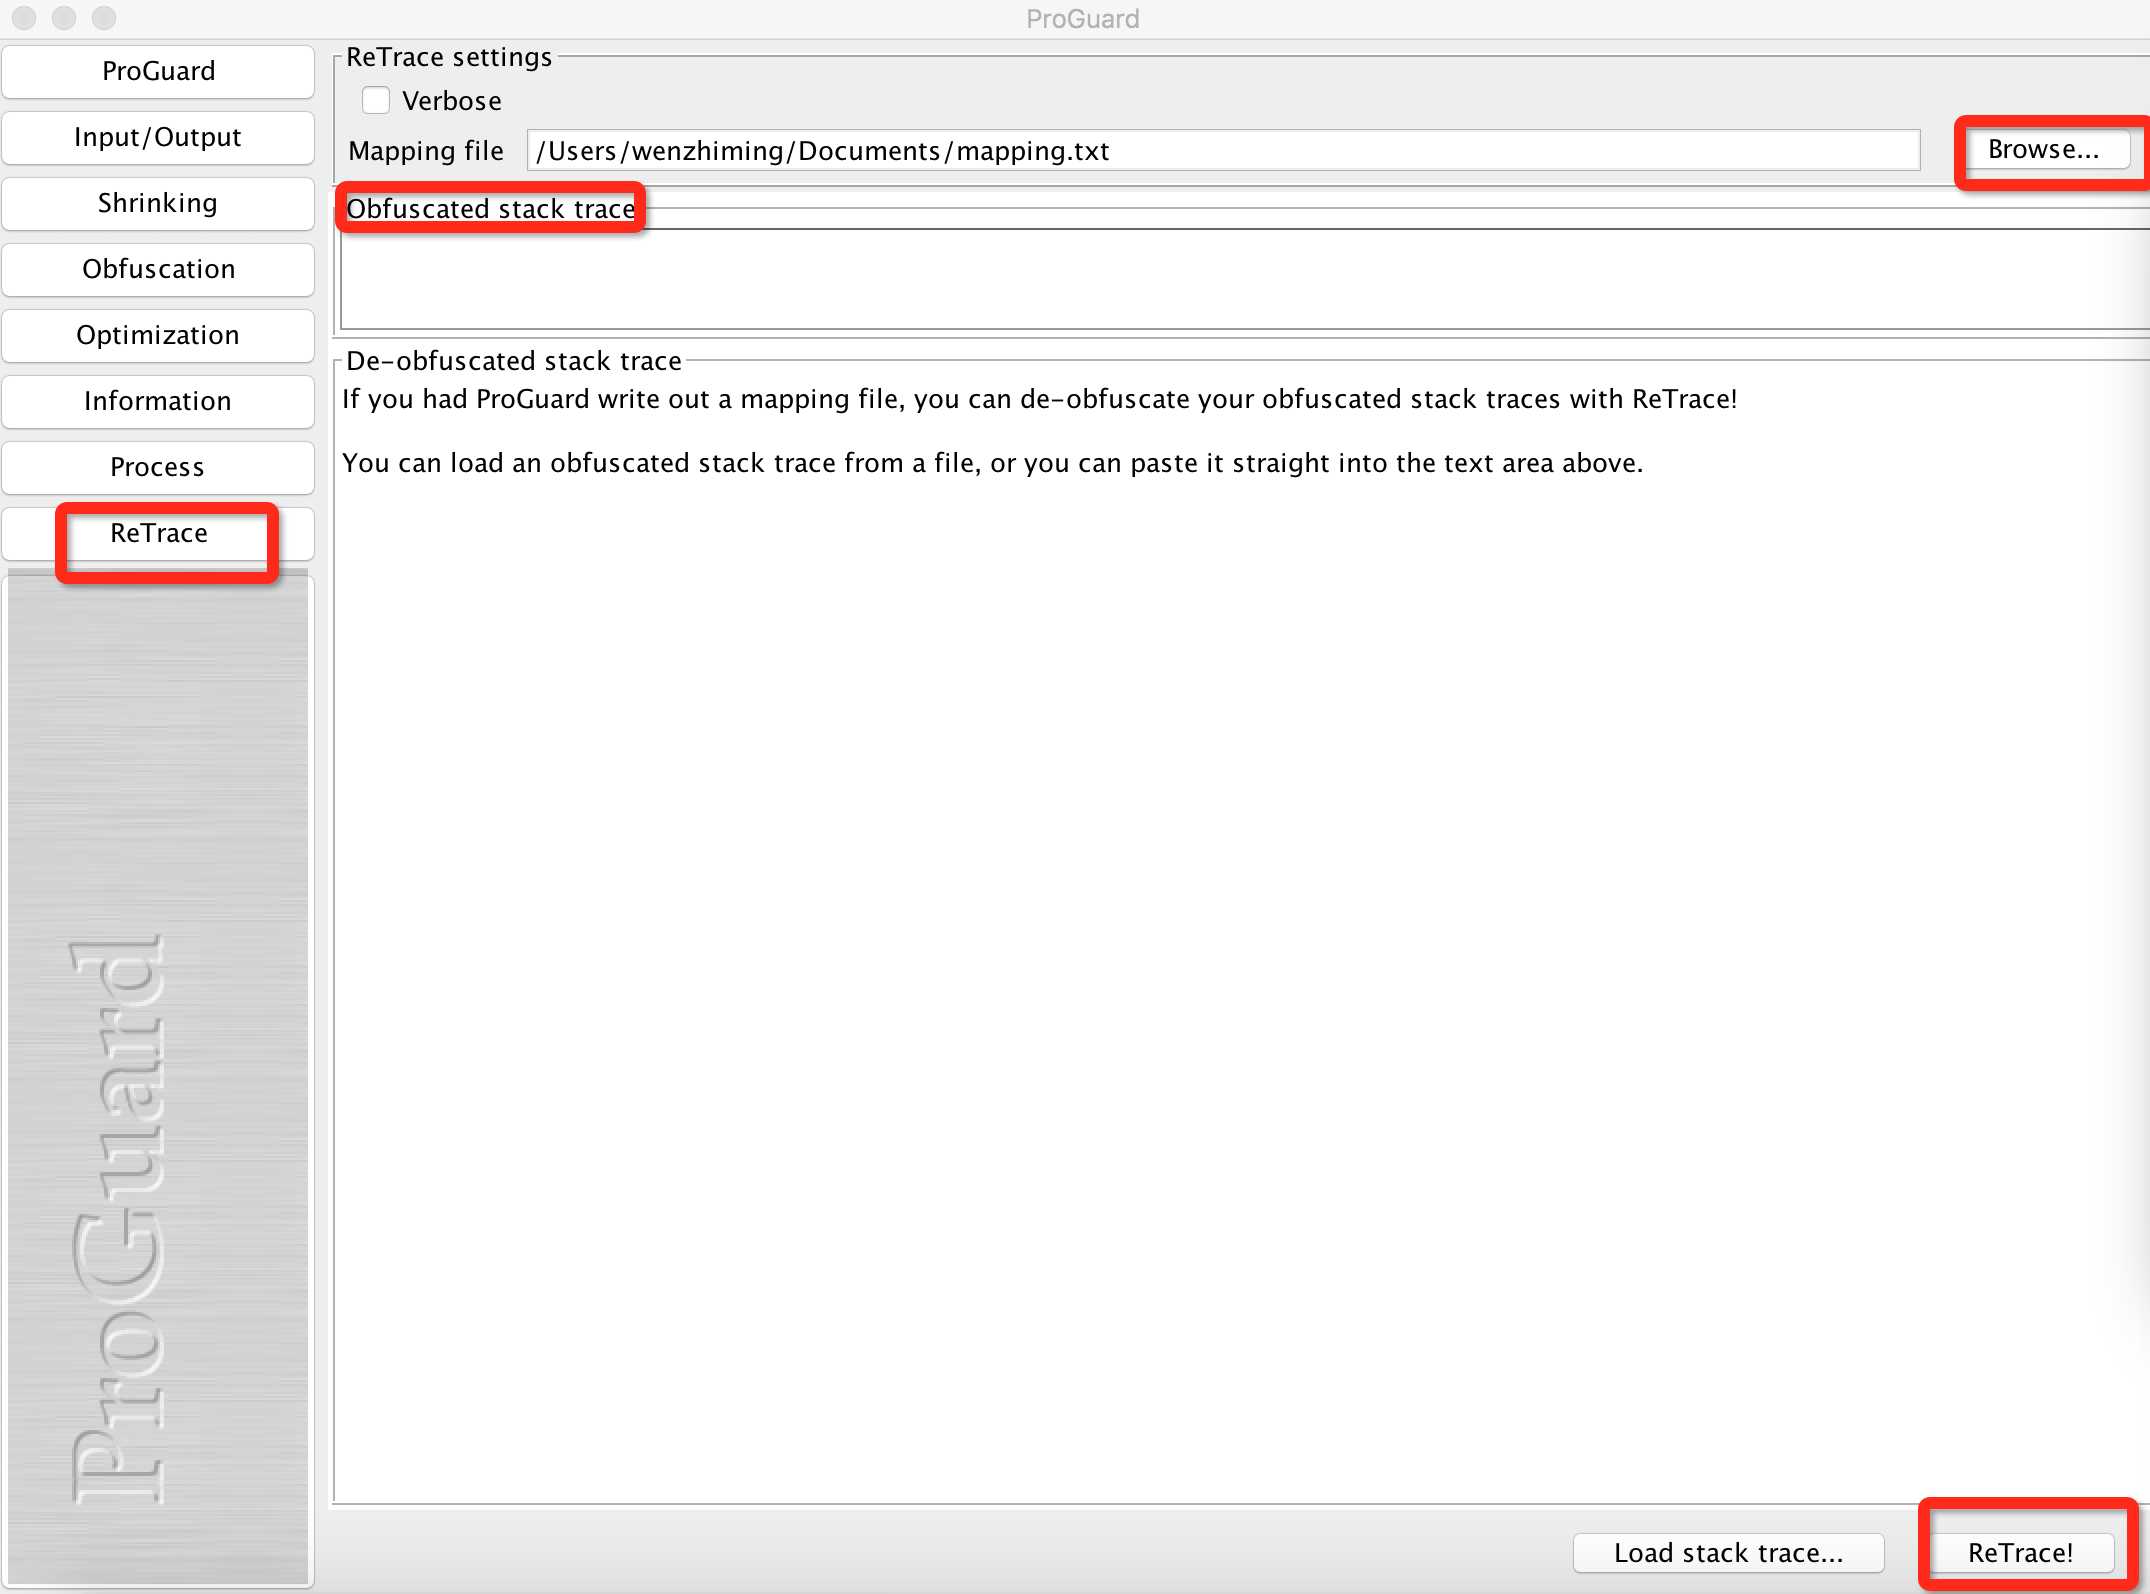The height and width of the screenshot is (1594, 2150).
Task: Switch to the Input/Output tab
Action: (158, 137)
